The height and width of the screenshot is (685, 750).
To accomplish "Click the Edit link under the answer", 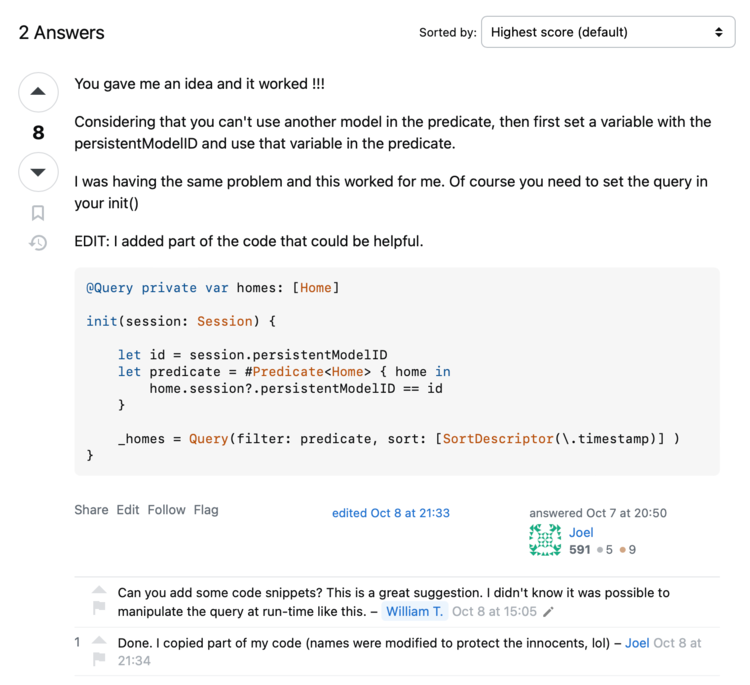I will [128, 510].
